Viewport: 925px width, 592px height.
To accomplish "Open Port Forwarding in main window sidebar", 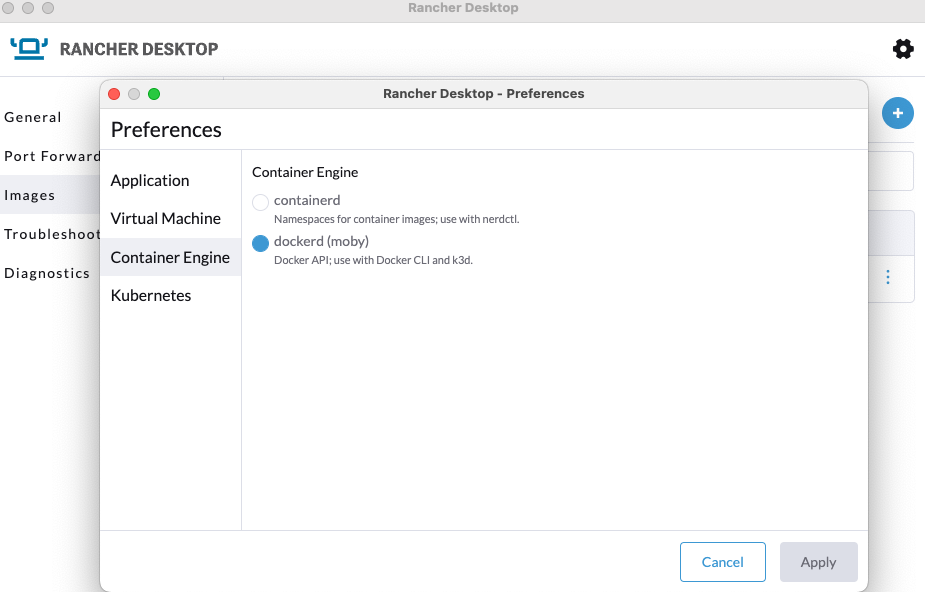I will [x=51, y=156].
